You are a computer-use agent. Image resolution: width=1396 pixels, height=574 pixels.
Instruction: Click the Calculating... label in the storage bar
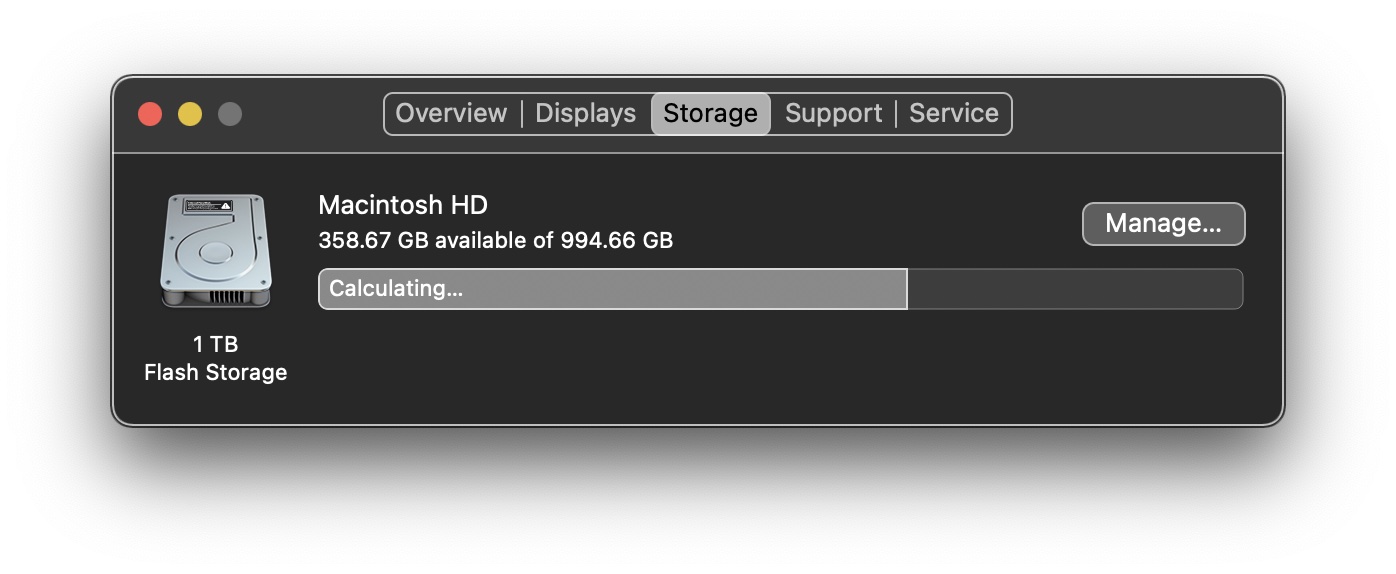396,289
